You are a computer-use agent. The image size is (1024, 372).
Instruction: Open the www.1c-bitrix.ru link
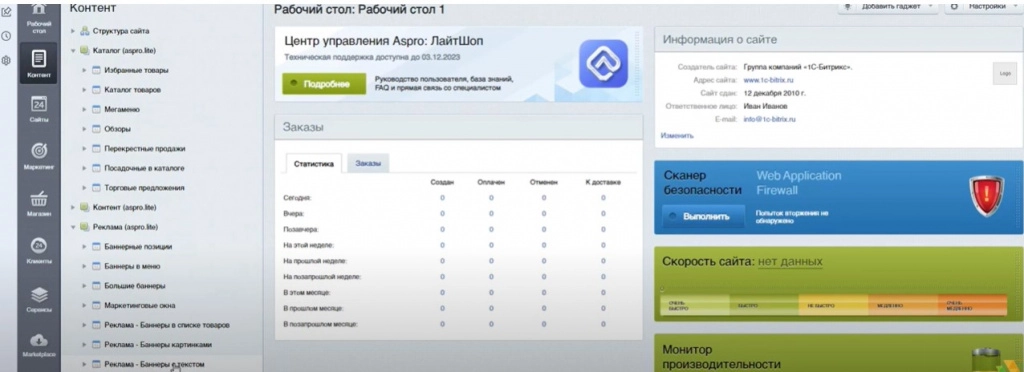click(768, 80)
